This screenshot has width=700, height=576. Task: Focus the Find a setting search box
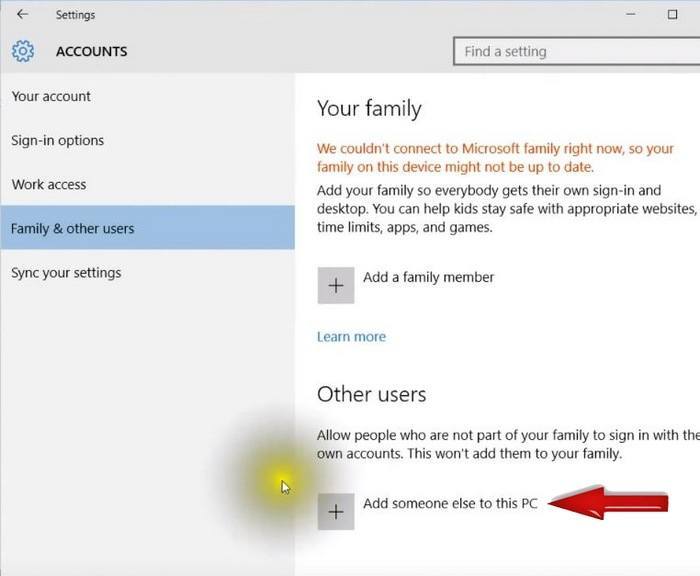(x=577, y=51)
